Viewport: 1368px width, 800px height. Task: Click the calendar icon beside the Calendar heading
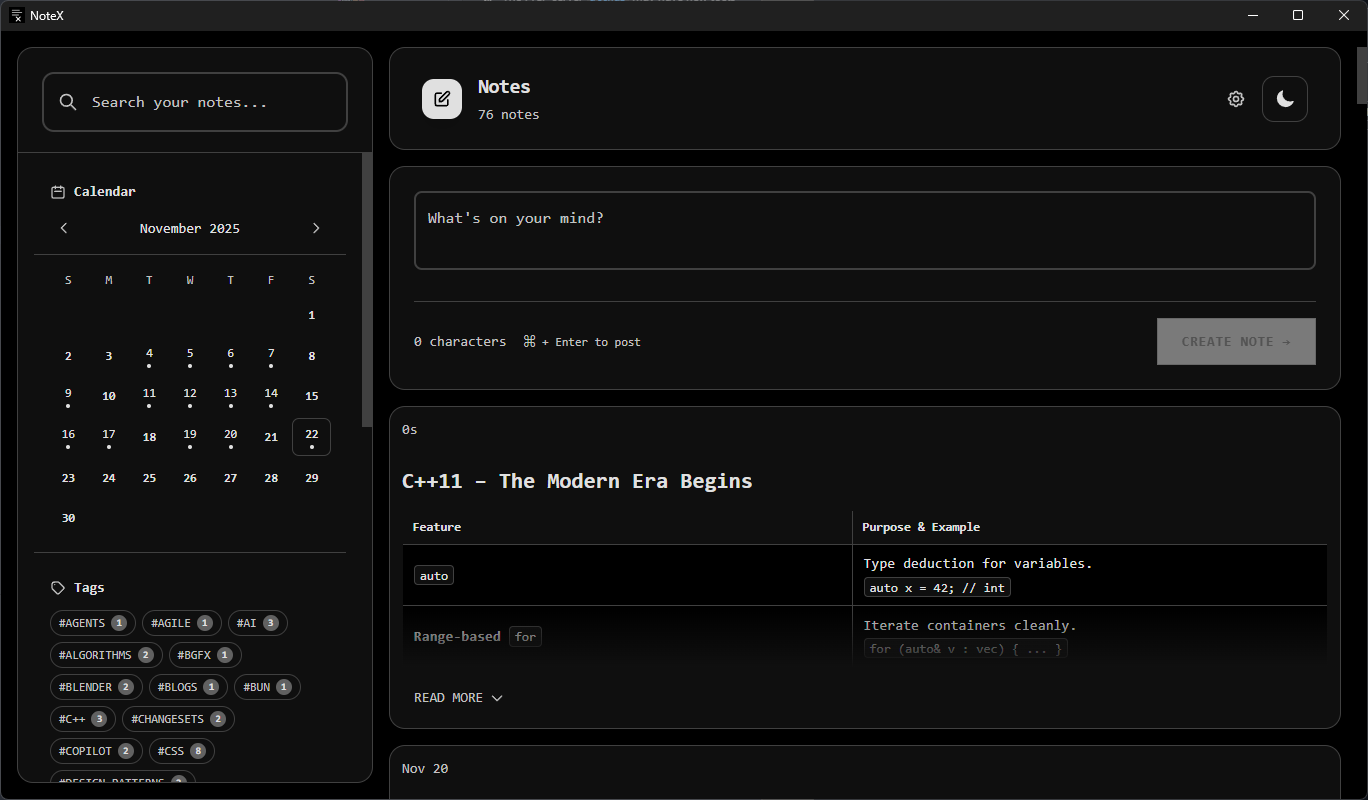58,191
